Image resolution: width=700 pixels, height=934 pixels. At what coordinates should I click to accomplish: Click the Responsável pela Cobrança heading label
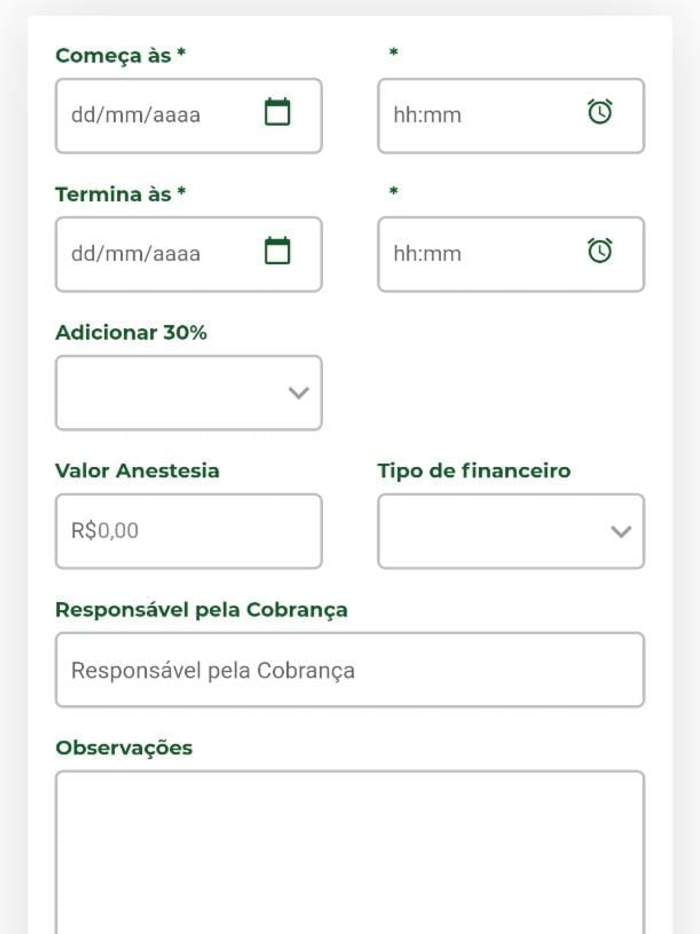201,610
